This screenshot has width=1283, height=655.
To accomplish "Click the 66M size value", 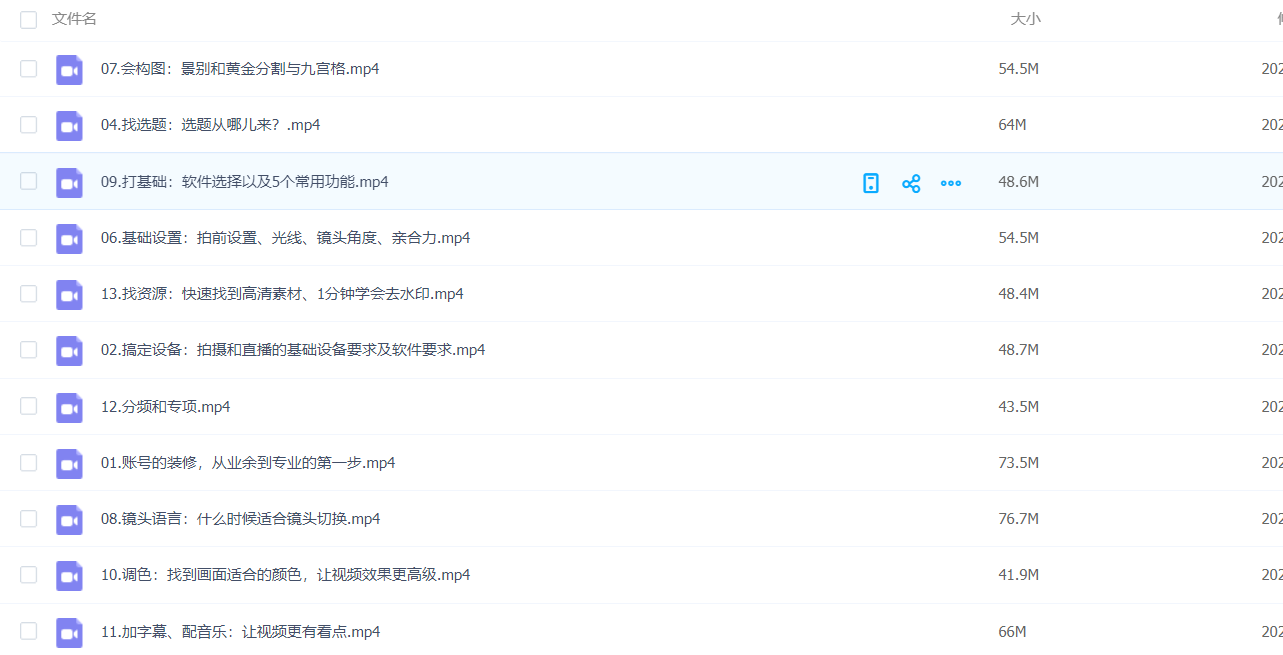I will [x=1012, y=632].
